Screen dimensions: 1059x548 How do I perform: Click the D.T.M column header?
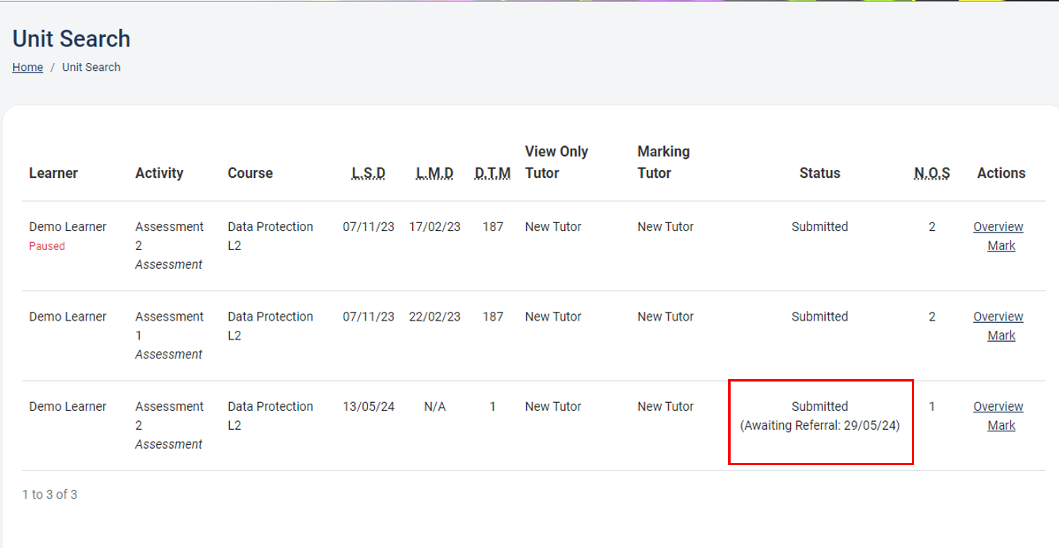tap(492, 173)
